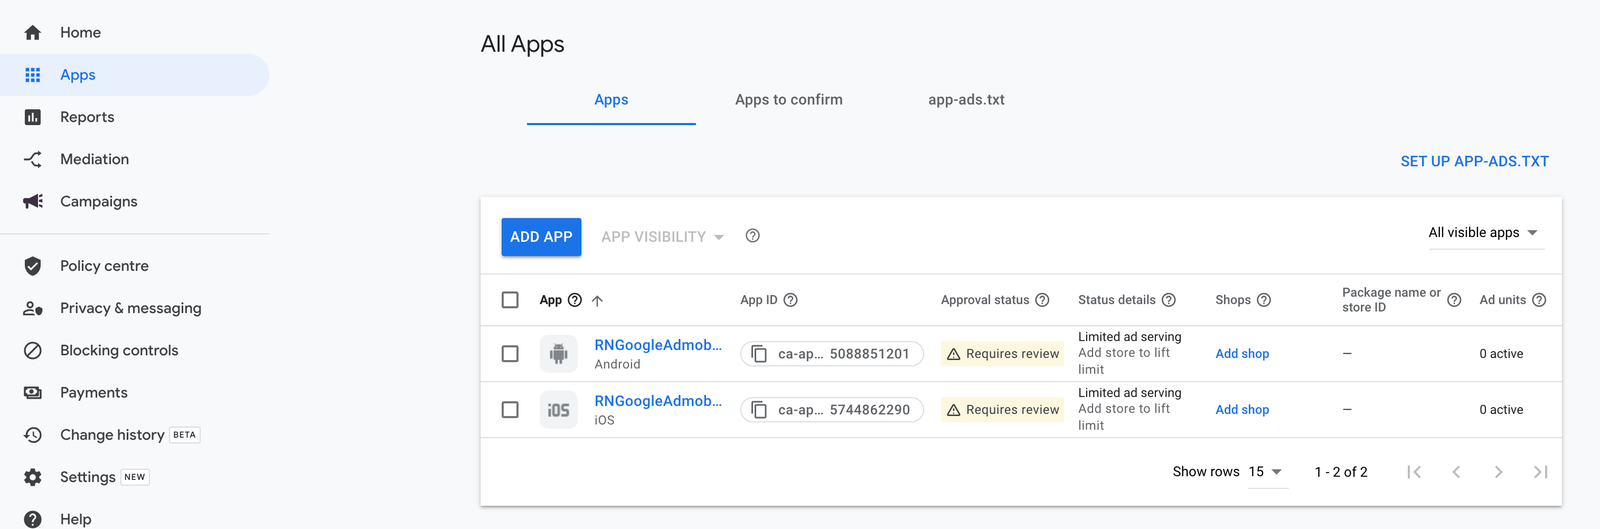Click help icon beside App ID header
The height and width of the screenshot is (529, 1600).
pyautogui.click(x=791, y=300)
